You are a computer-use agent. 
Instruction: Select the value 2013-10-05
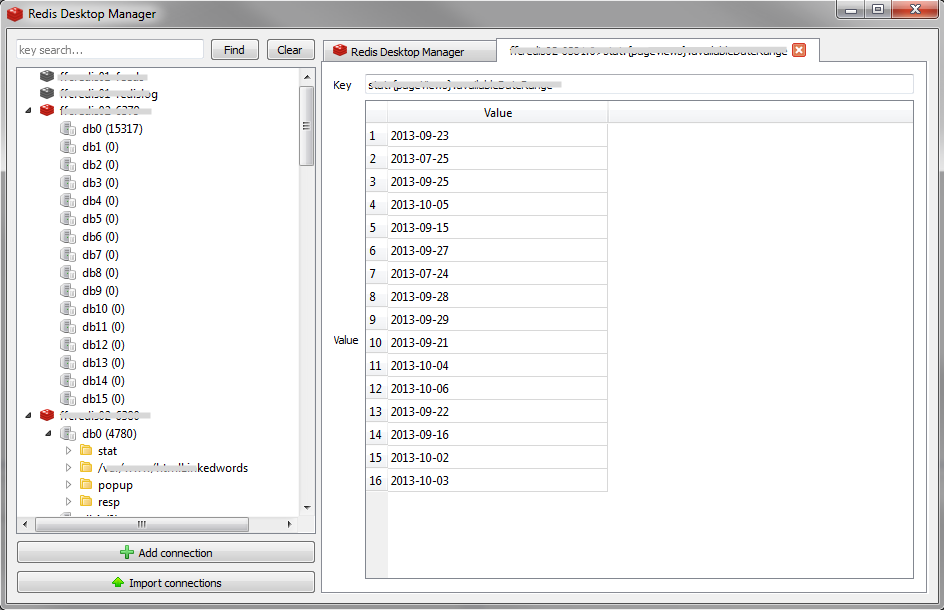[x=497, y=205]
